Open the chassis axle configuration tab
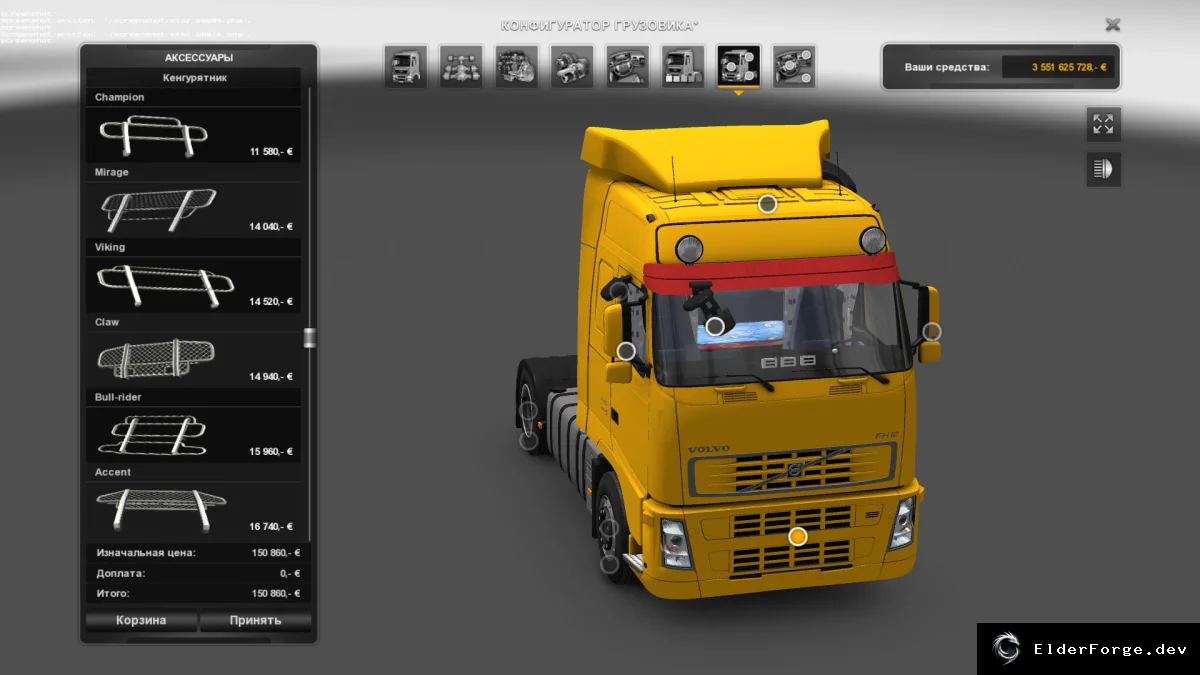The height and width of the screenshot is (675, 1200). (x=461, y=66)
